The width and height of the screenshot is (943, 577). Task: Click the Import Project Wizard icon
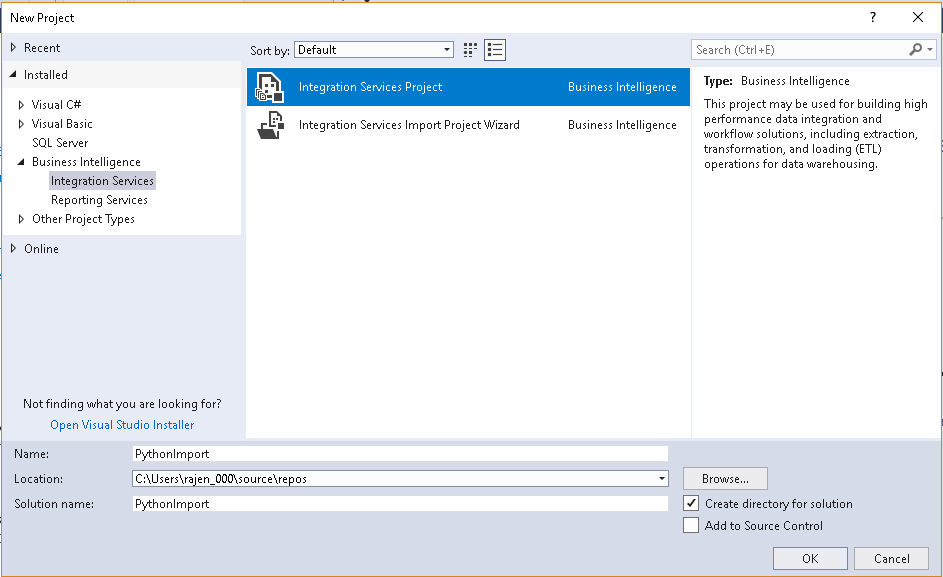[x=270, y=125]
